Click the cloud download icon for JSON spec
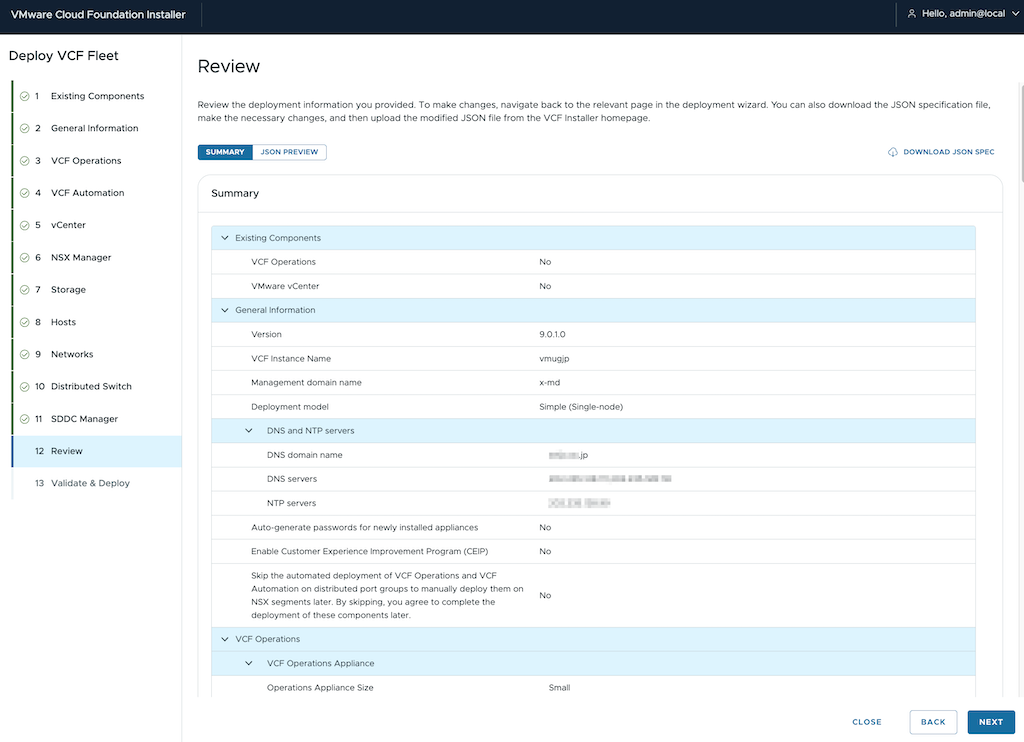This screenshot has height=742, width=1024. [x=893, y=152]
